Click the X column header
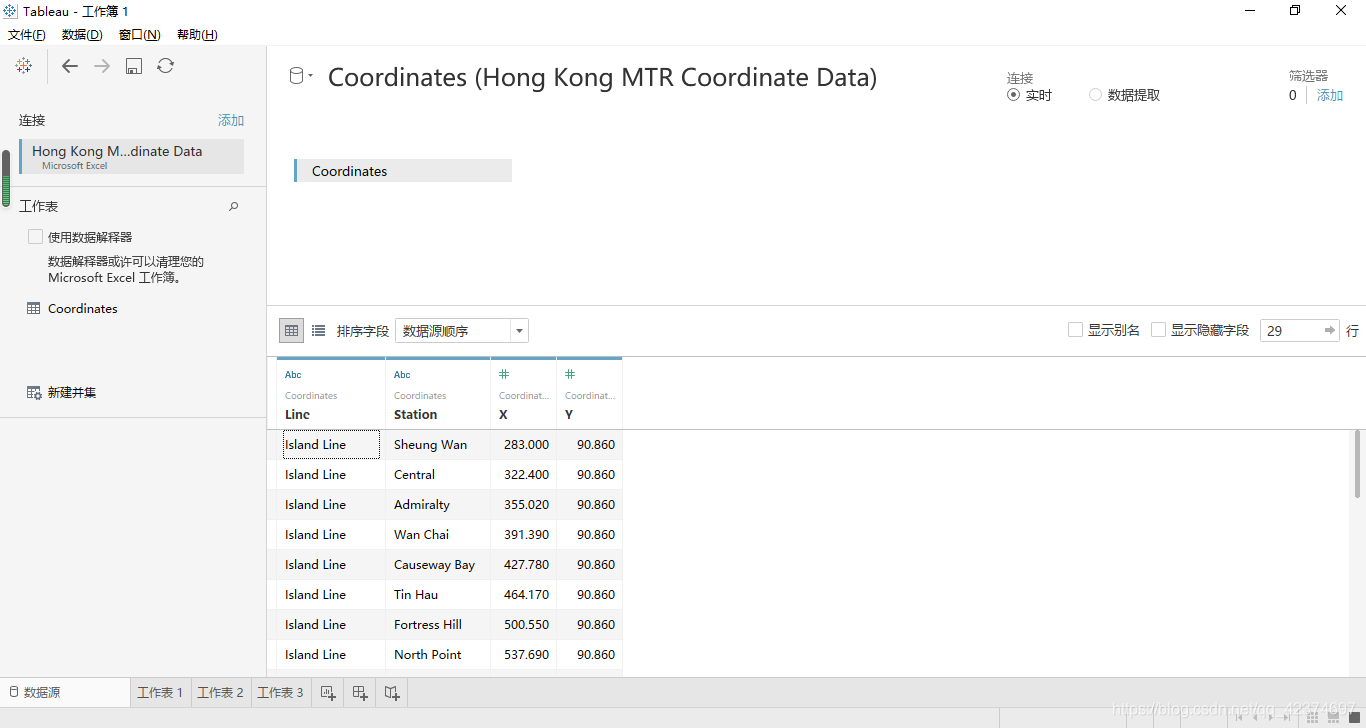The image size is (1366, 728). pos(524,395)
